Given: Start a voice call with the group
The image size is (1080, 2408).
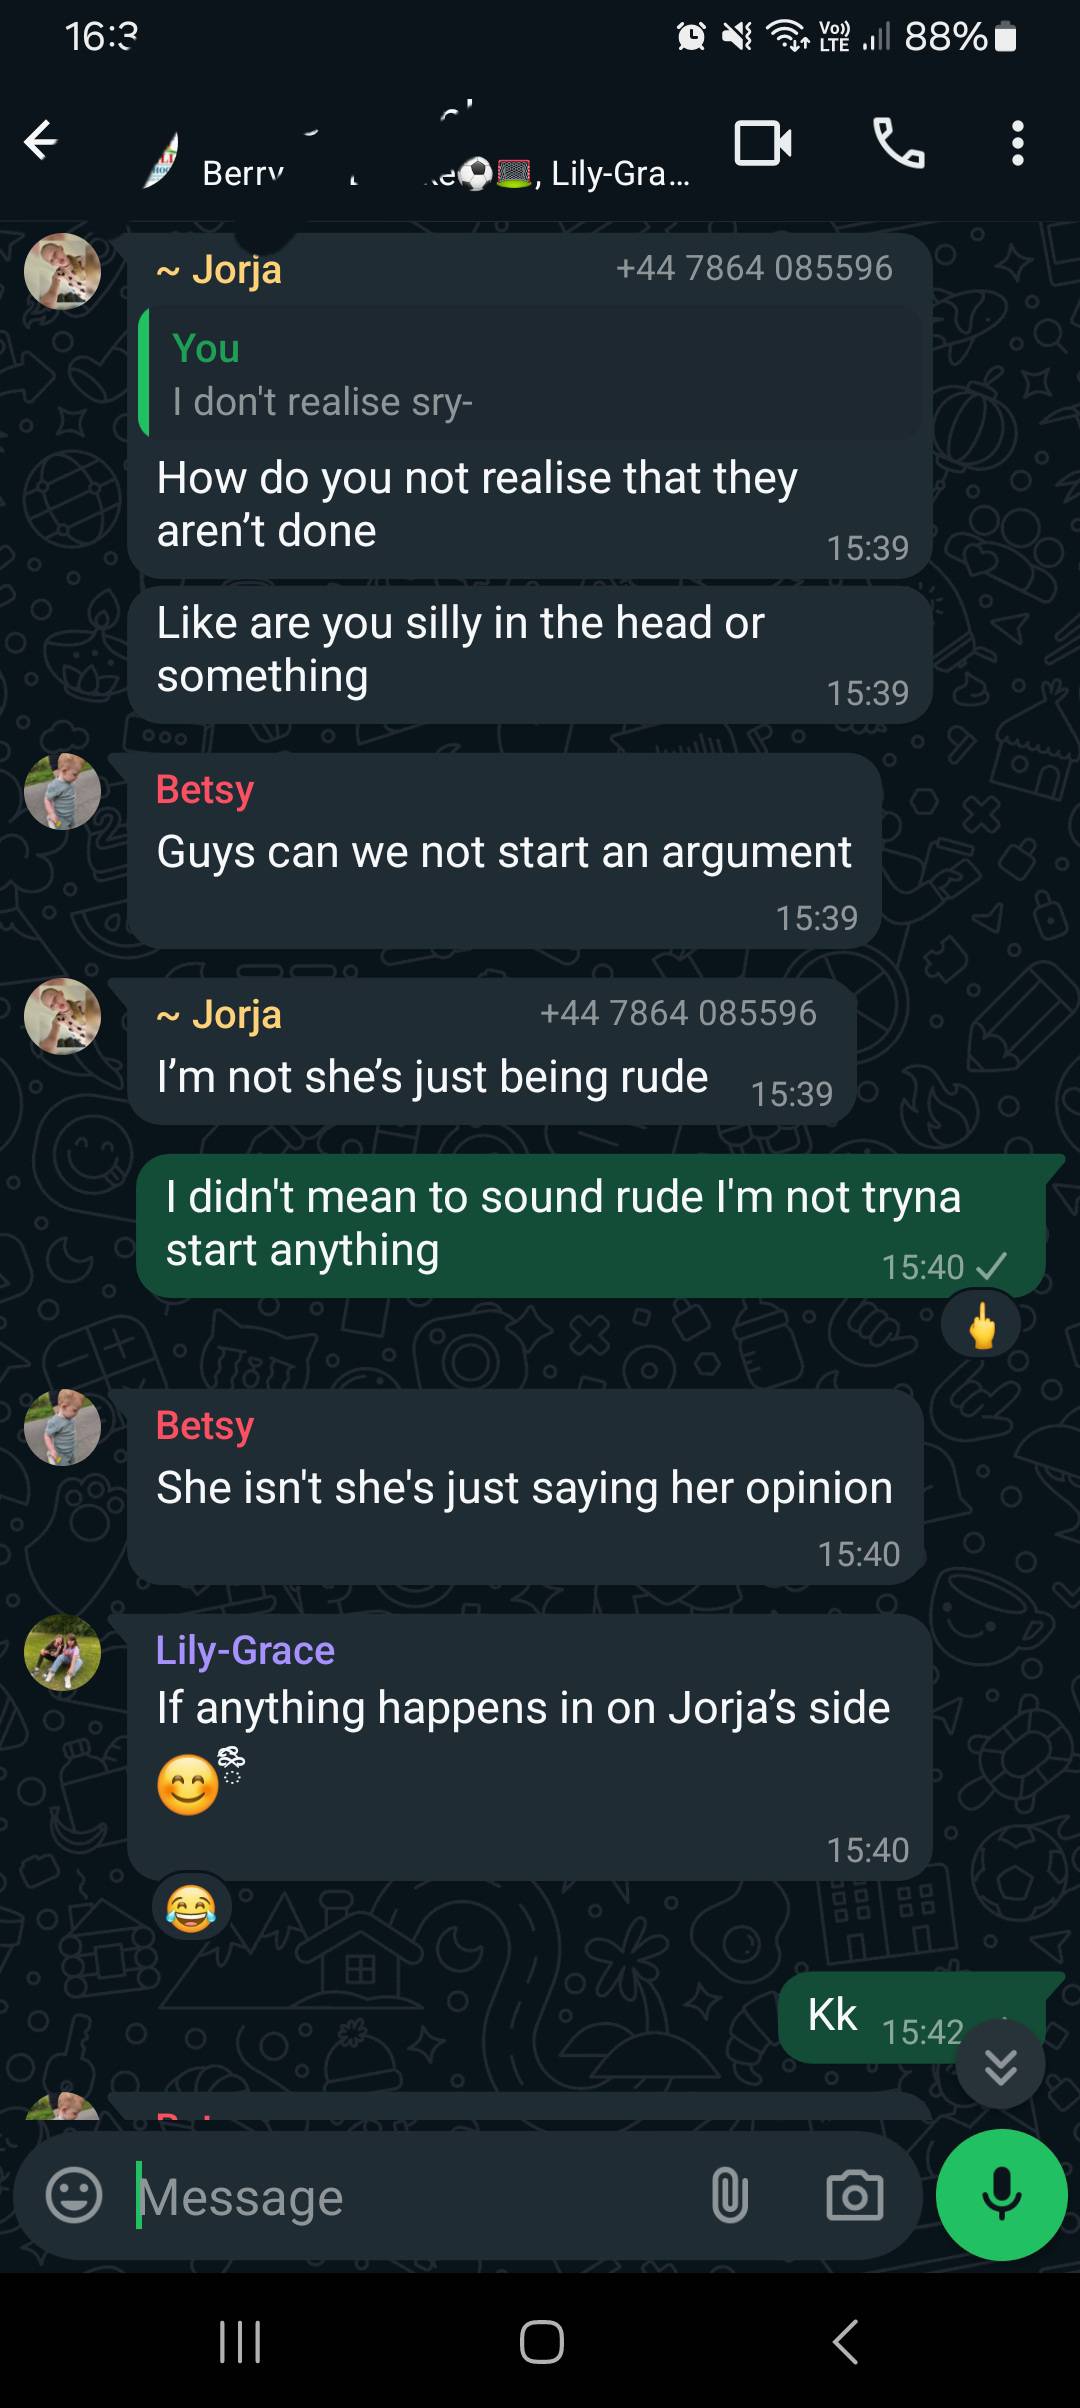Looking at the screenshot, I should coord(898,142).
